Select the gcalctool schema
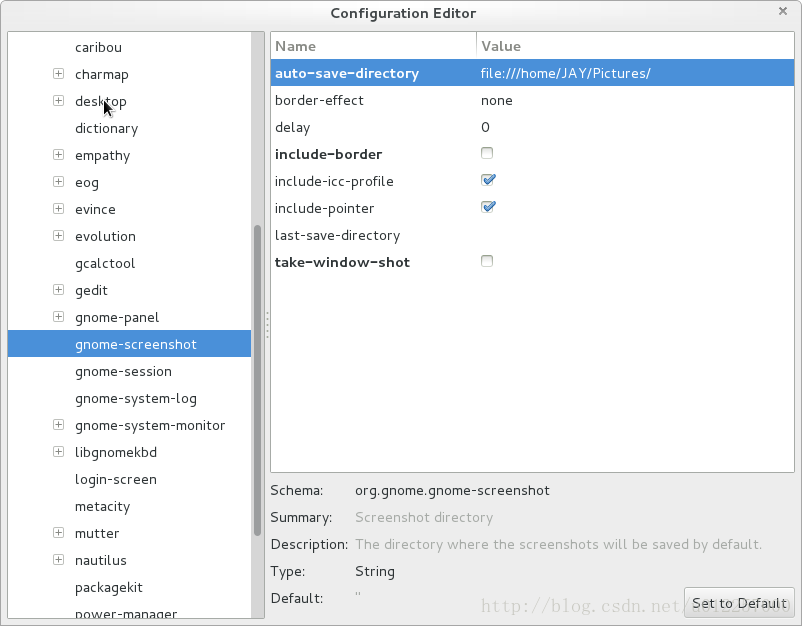Viewport: 802px width, 626px height. pyautogui.click(x=105, y=263)
